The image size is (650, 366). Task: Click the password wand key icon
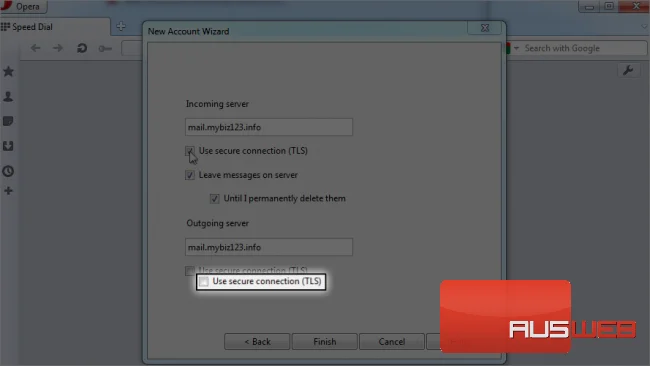coord(105,48)
